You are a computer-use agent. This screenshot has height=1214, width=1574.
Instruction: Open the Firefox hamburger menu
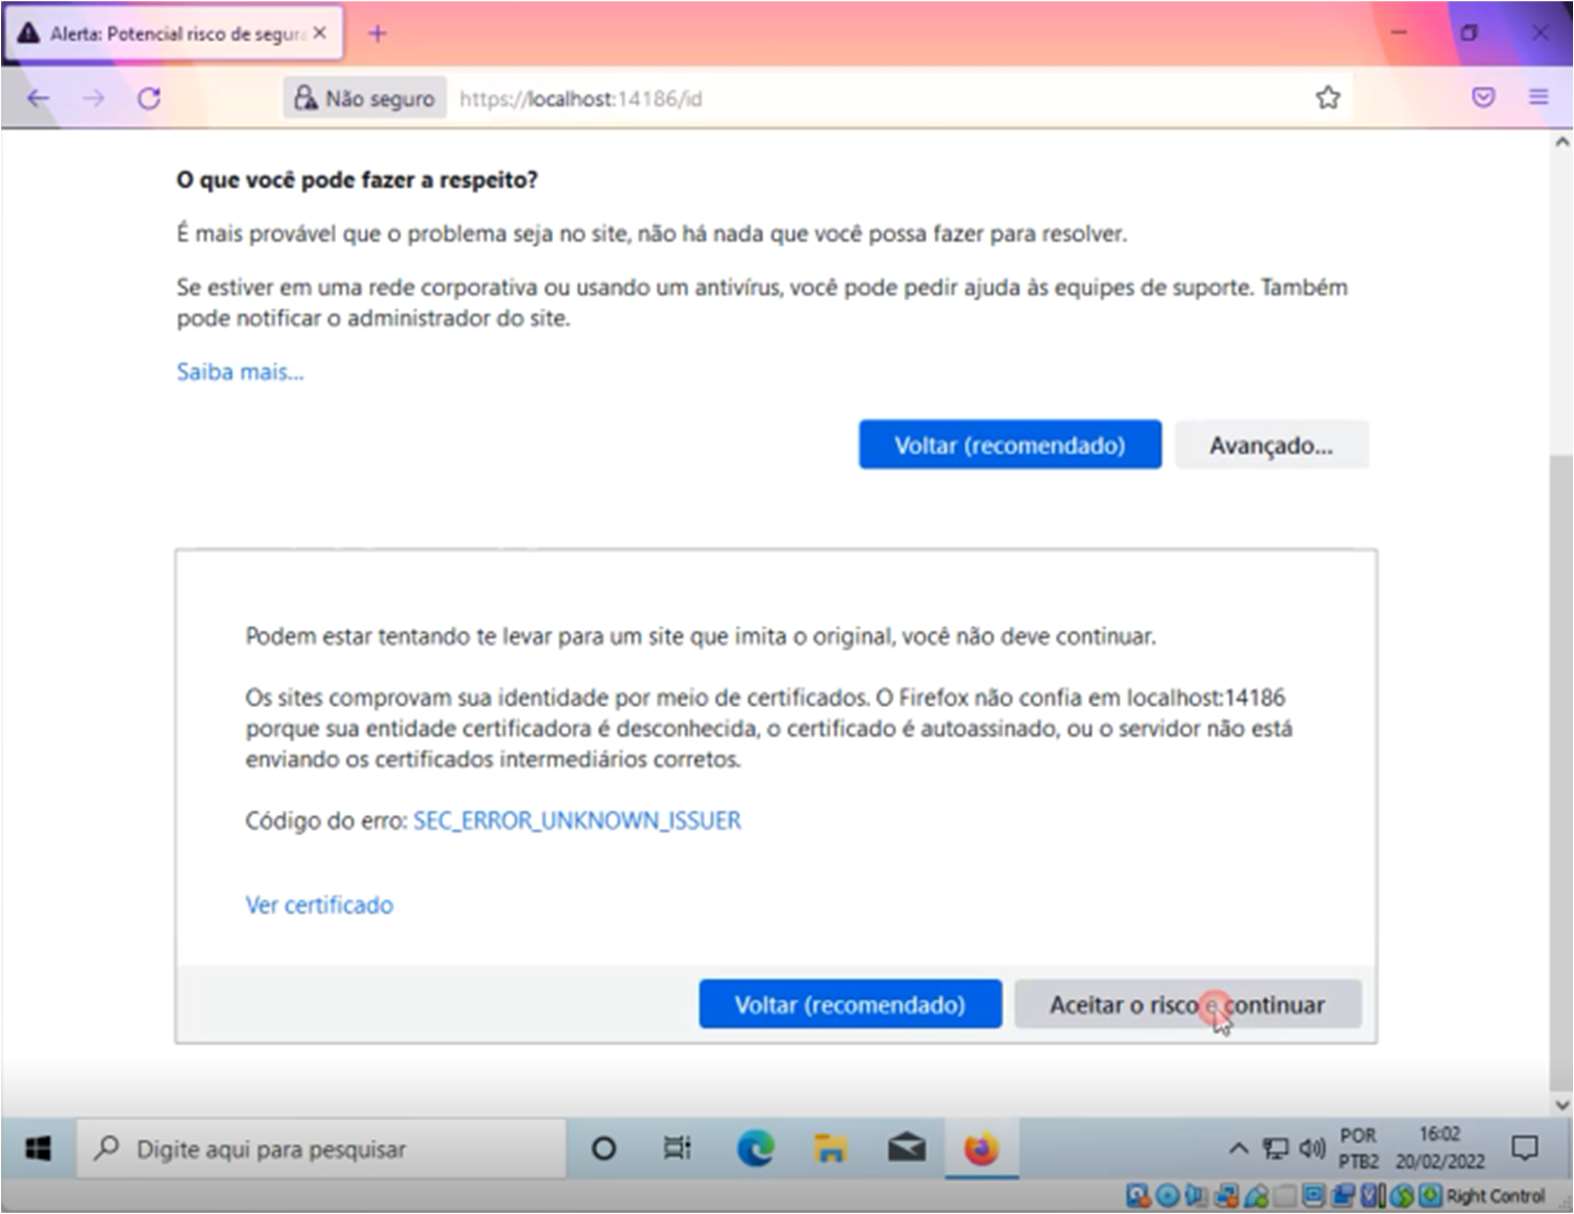pyautogui.click(x=1538, y=97)
